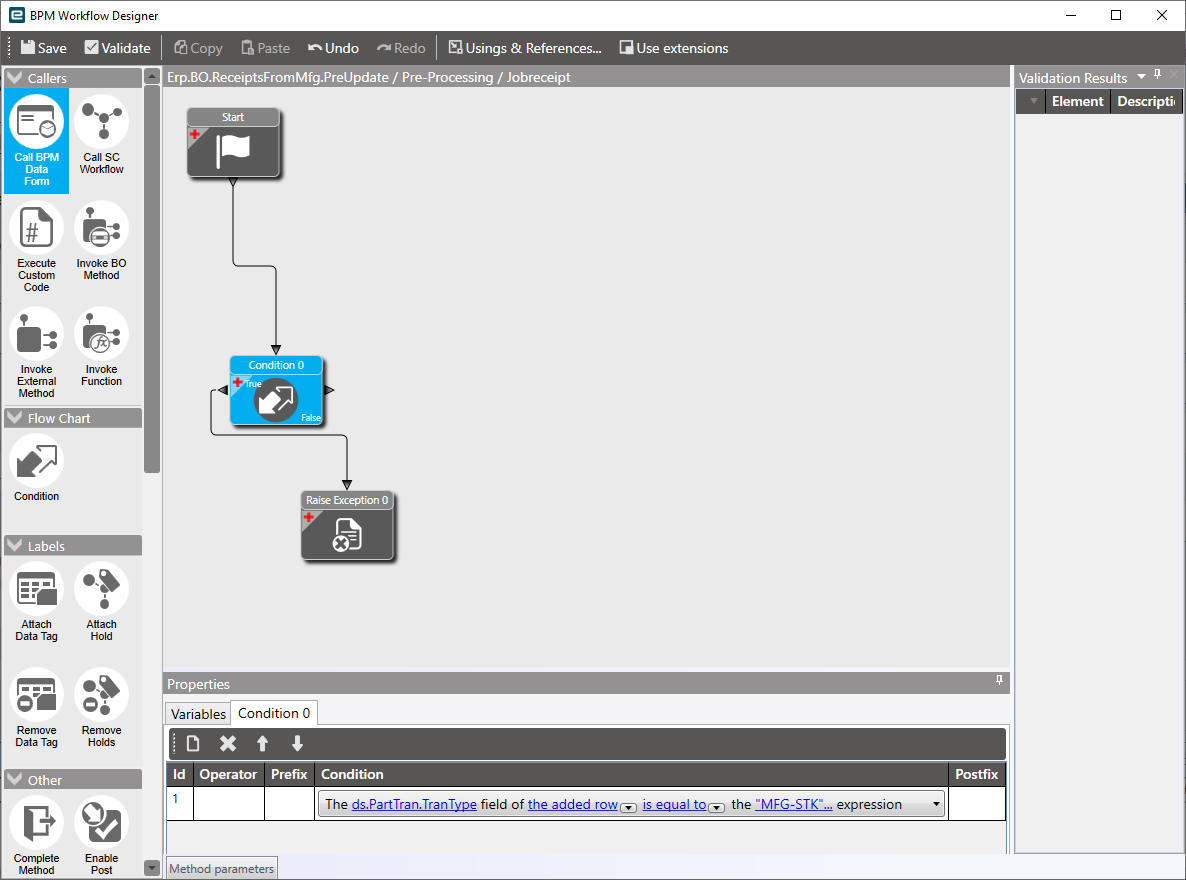
Task: Click the Condition flow chart icon
Action: coord(36,468)
